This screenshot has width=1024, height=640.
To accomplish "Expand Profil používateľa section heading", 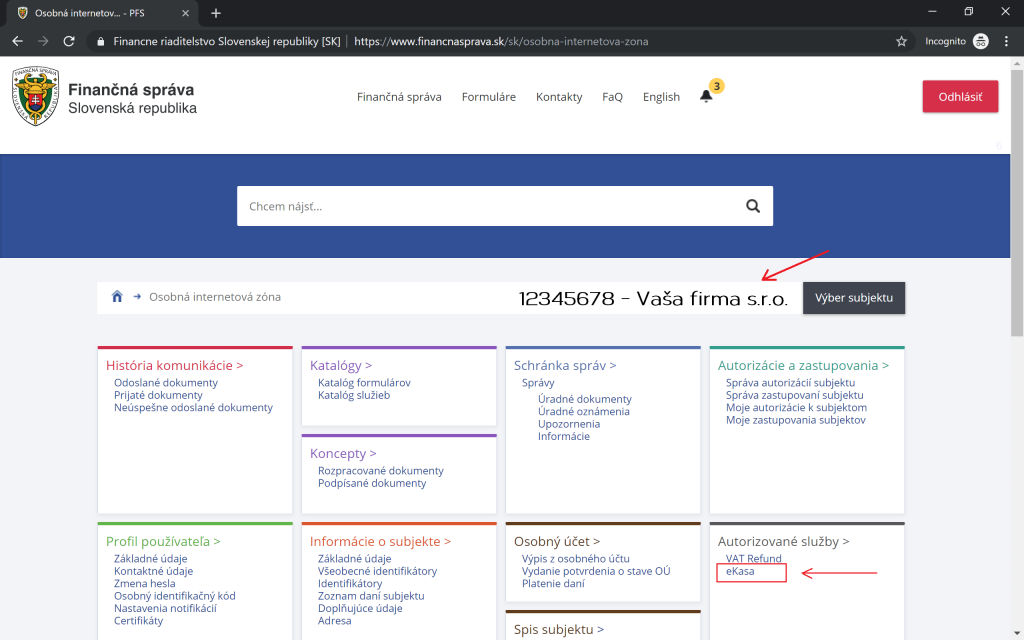I will click(163, 541).
